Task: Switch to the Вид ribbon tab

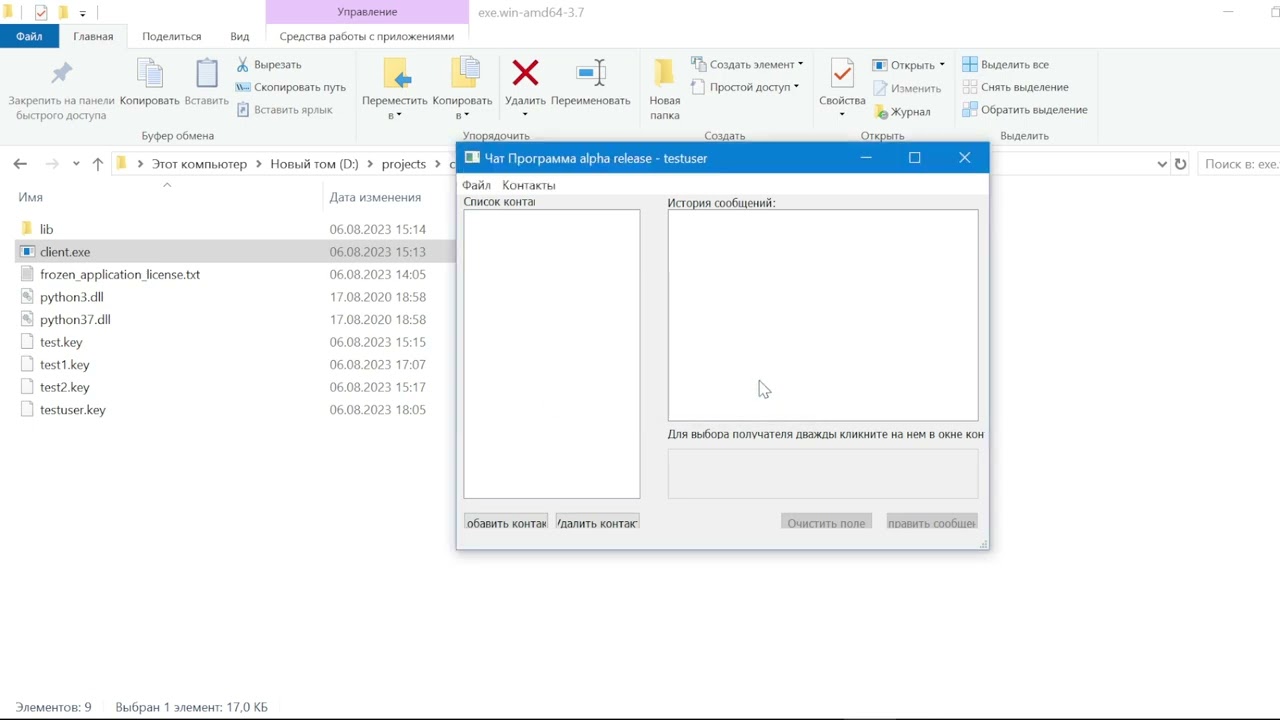Action: pos(240,36)
